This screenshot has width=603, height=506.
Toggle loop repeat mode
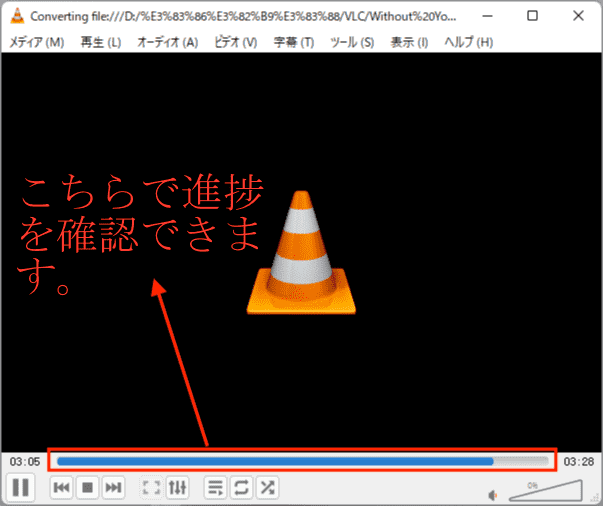click(x=241, y=488)
